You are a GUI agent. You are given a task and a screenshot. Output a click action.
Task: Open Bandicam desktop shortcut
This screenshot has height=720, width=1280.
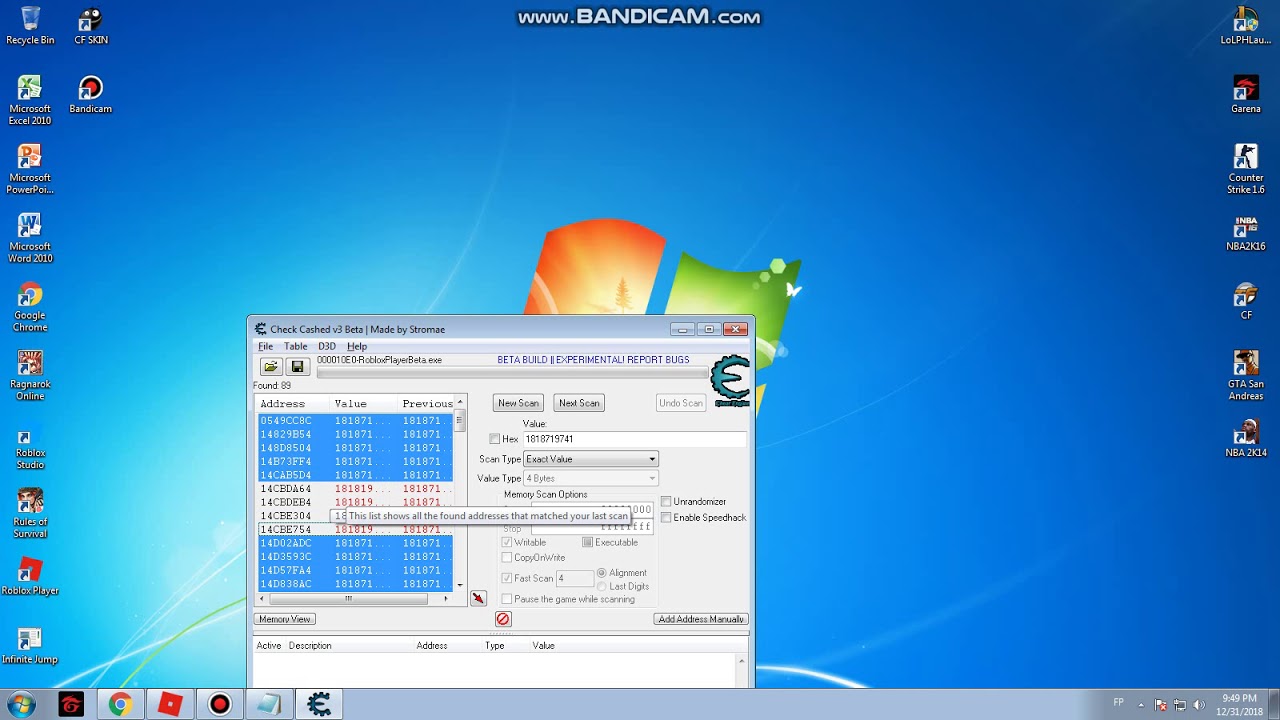(x=91, y=95)
